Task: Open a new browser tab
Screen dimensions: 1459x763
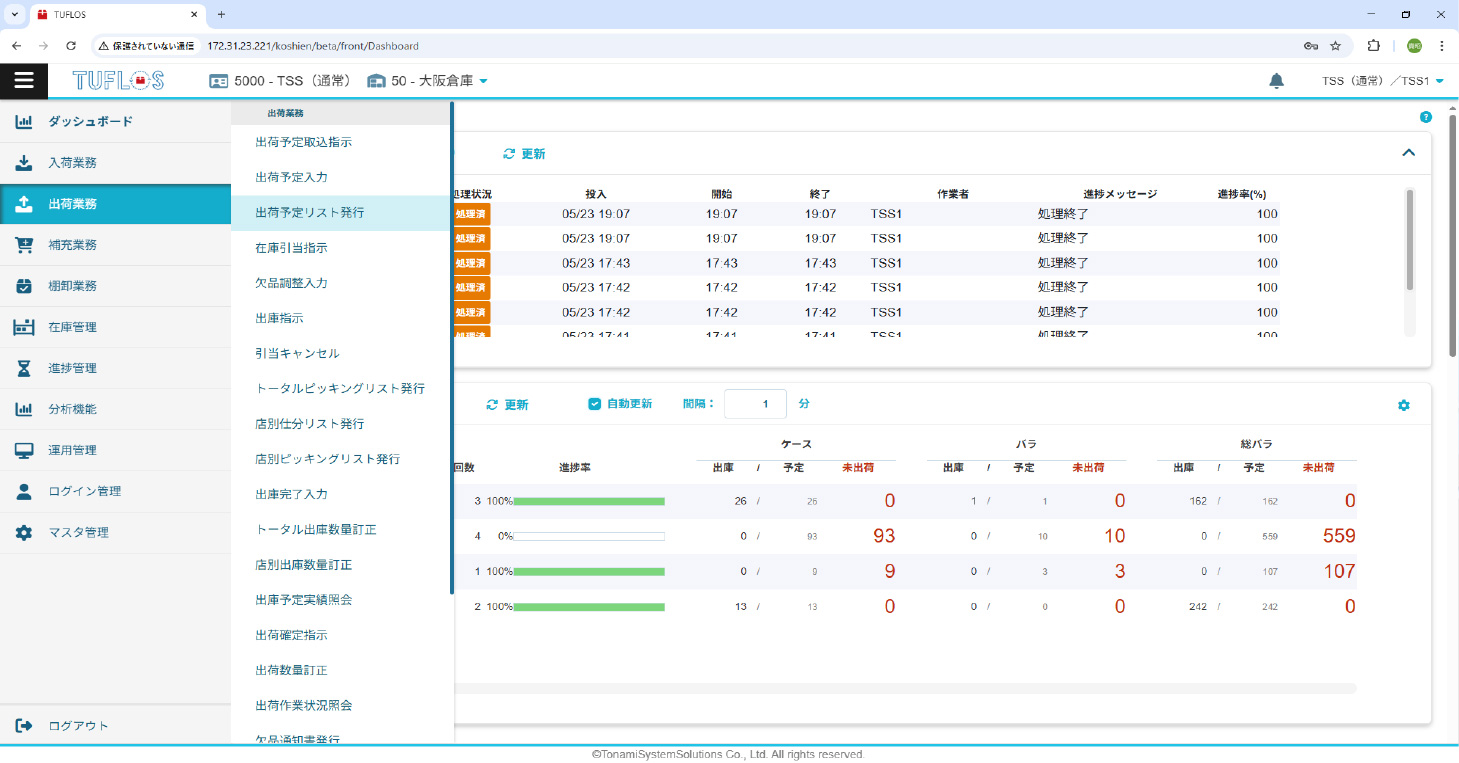Action: (x=221, y=15)
